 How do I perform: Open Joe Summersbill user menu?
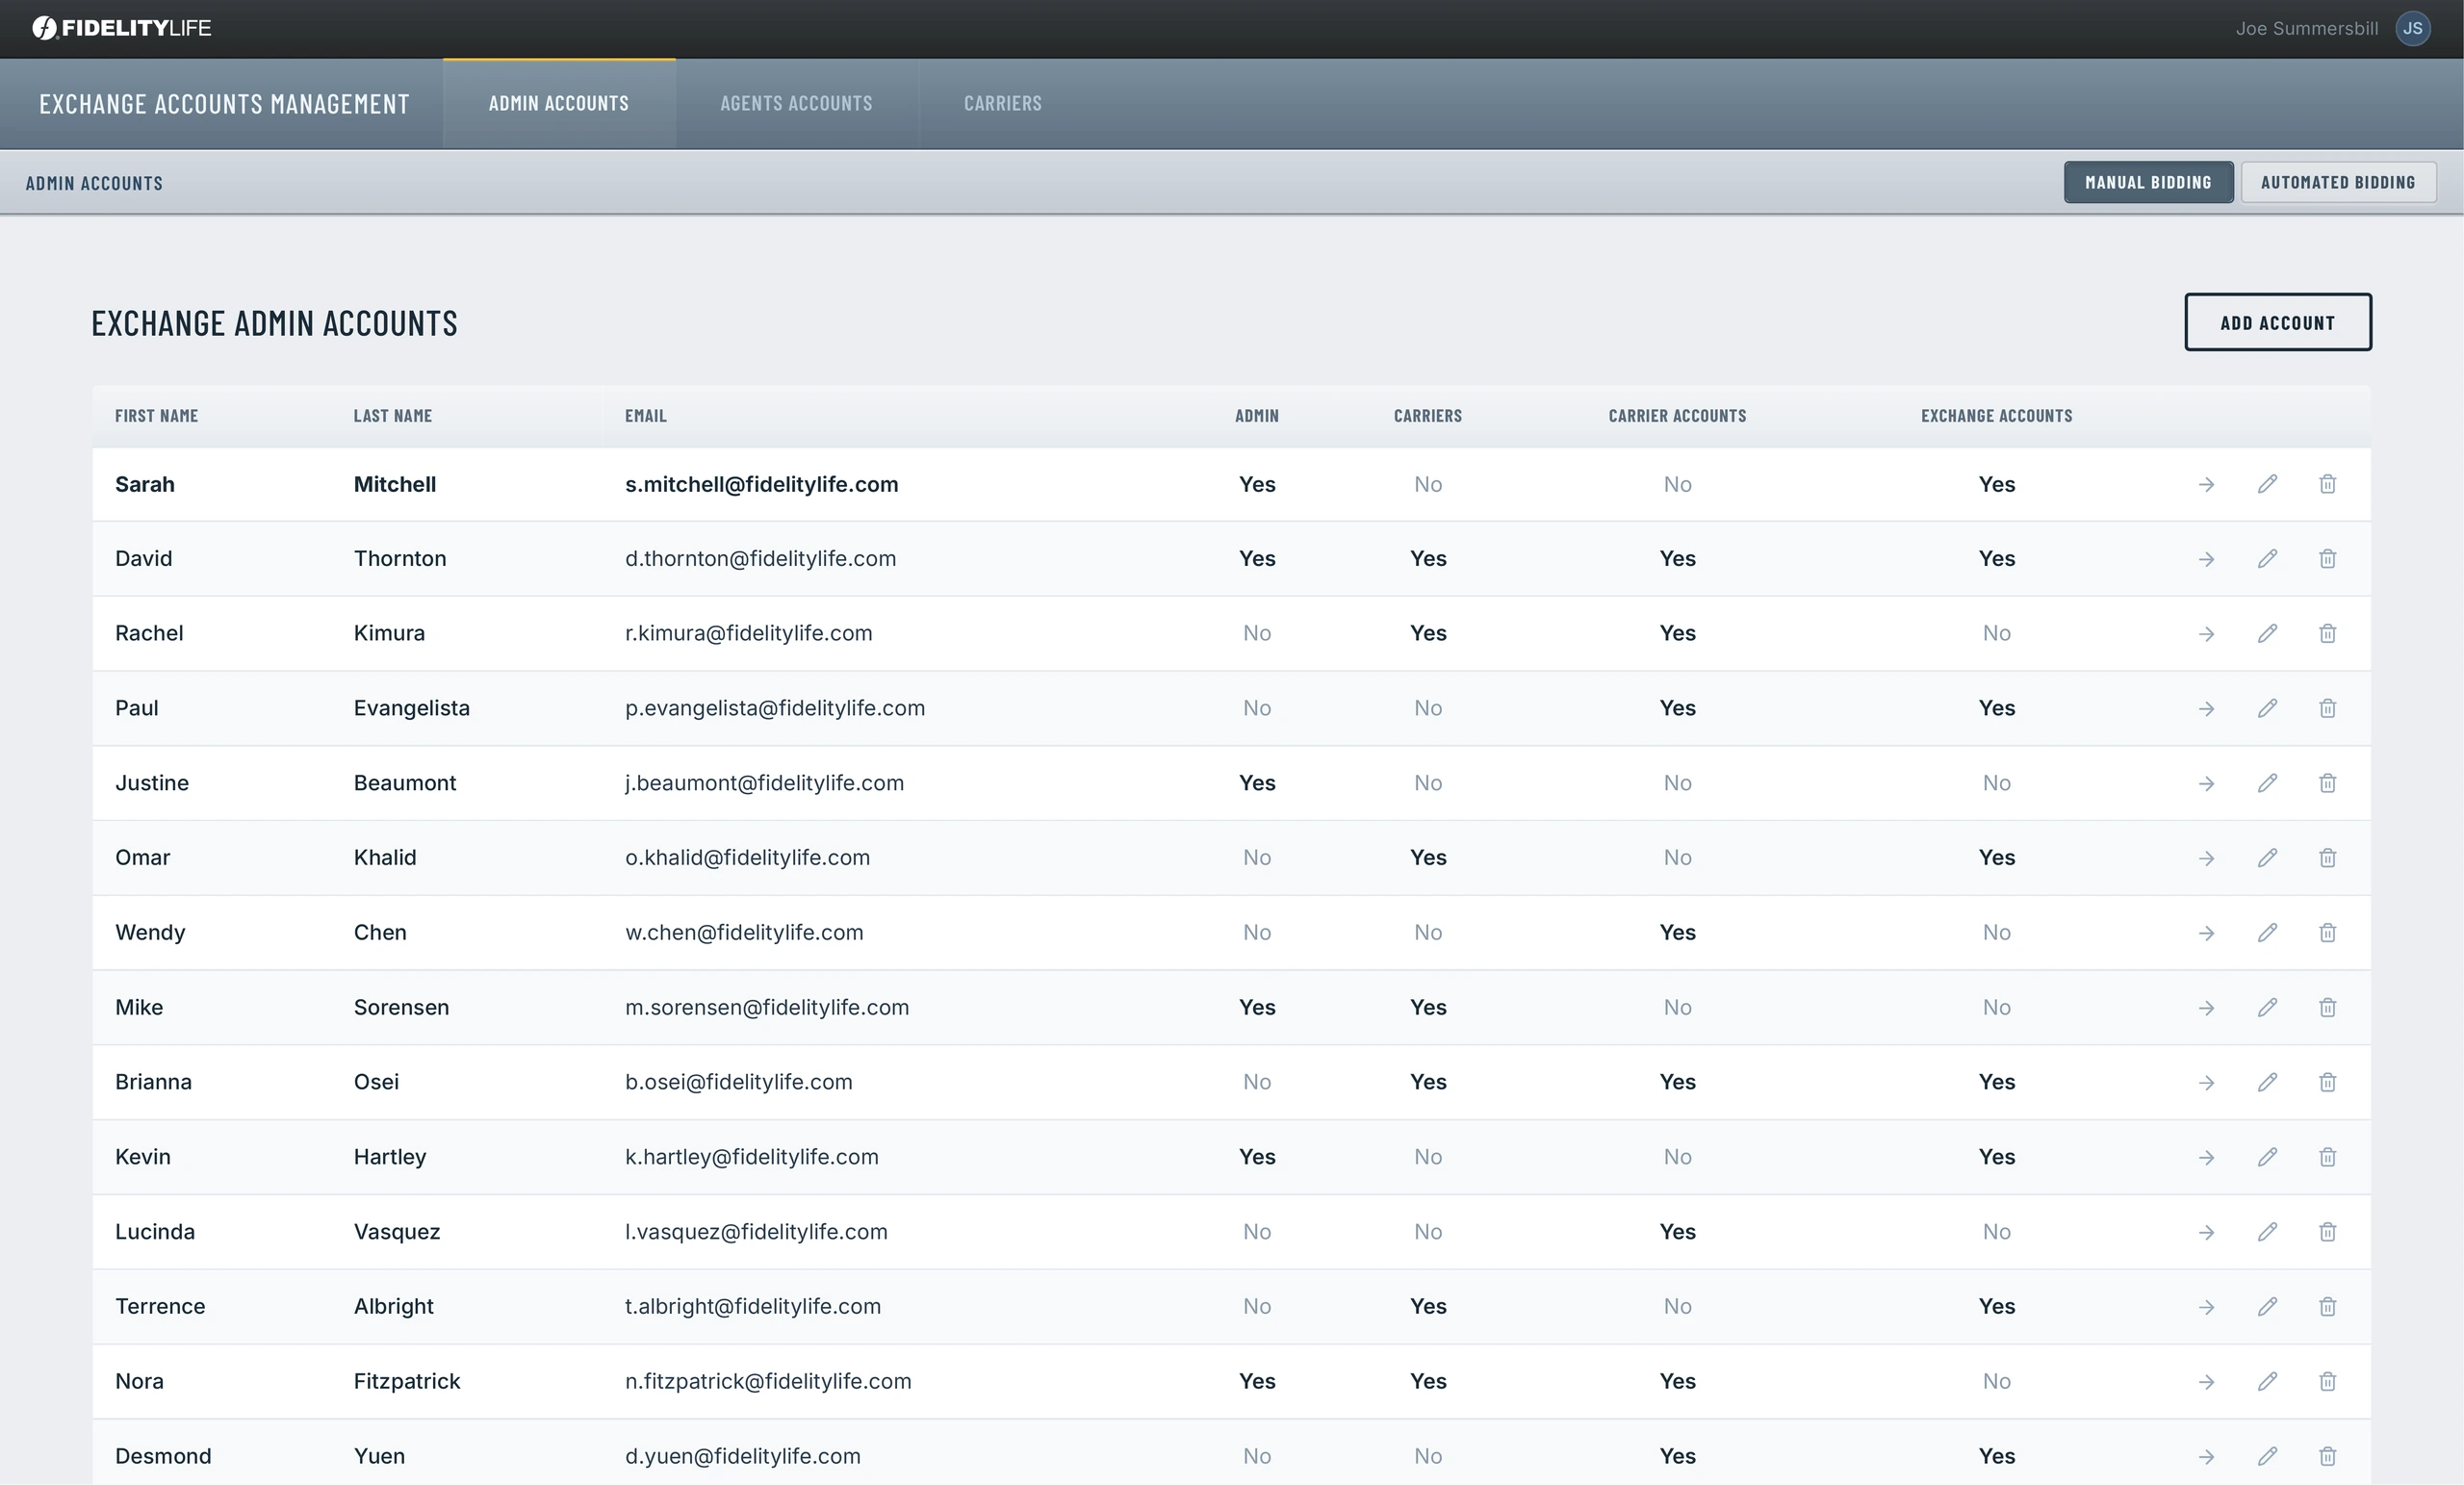point(2306,28)
